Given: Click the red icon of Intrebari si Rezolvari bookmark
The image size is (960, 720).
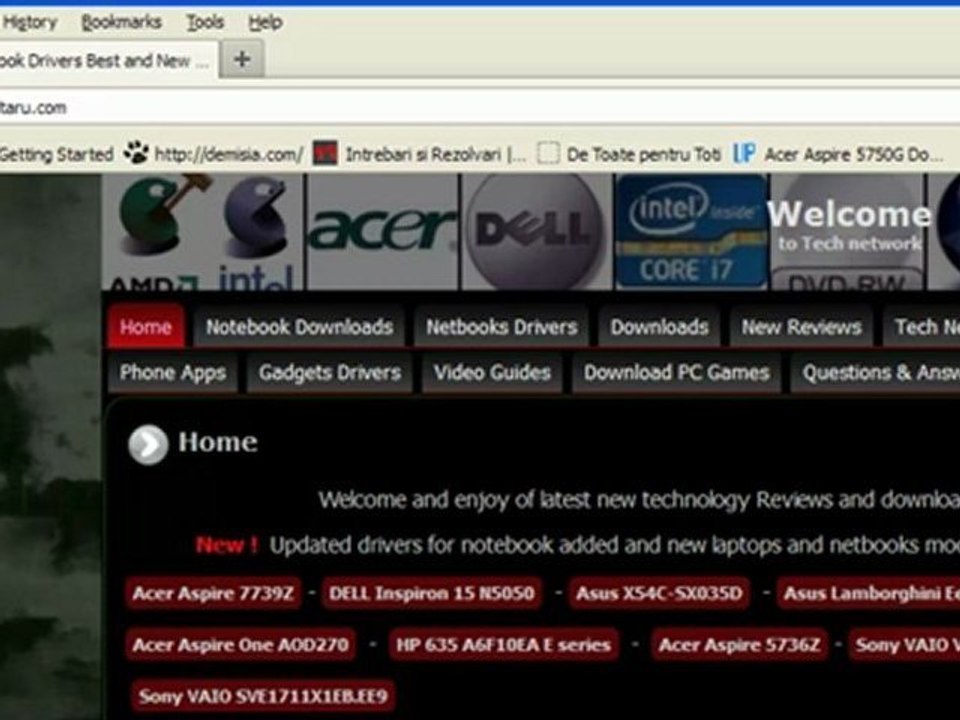Looking at the screenshot, I should click(x=325, y=153).
